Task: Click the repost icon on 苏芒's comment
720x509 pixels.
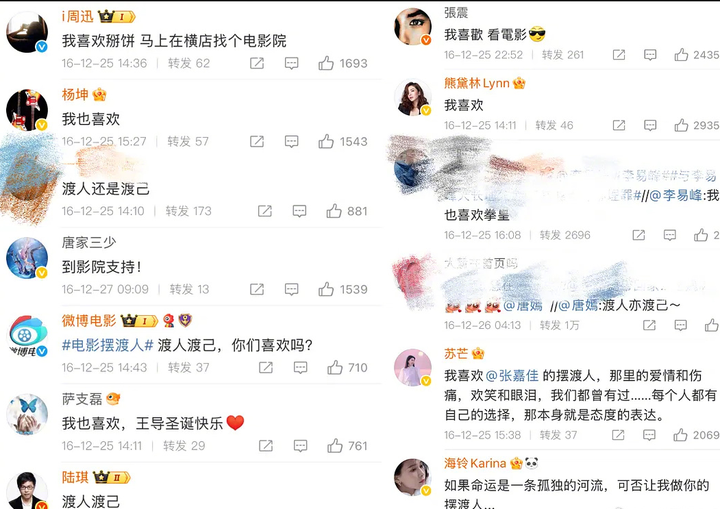Action: 618,435
